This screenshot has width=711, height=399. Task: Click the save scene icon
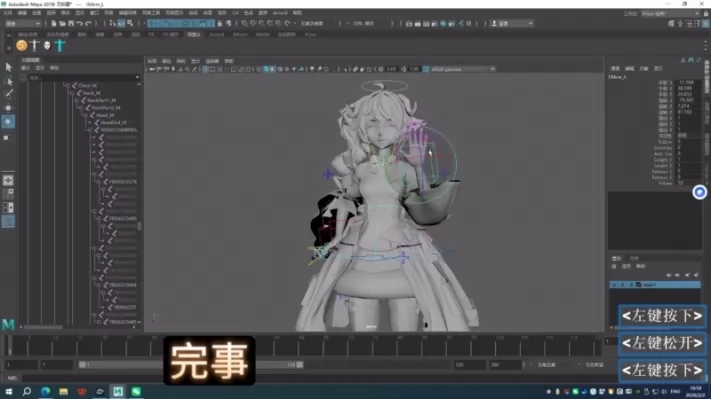(x=71, y=24)
